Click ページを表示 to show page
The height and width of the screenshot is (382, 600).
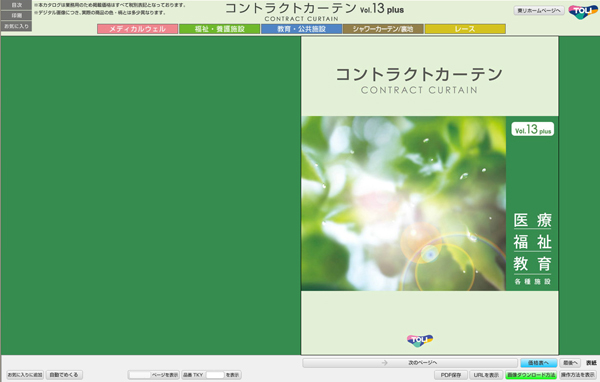pyautogui.click(x=165, y=375)
